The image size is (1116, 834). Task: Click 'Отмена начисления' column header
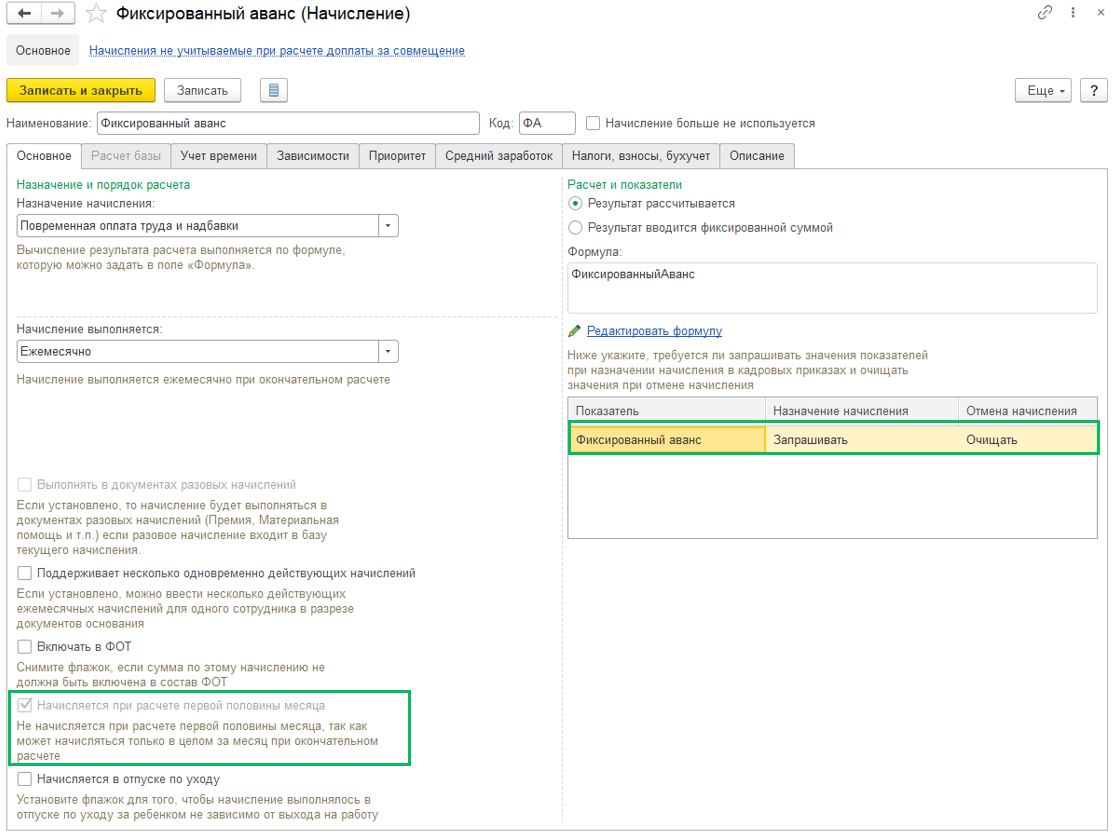point(1028,411)
